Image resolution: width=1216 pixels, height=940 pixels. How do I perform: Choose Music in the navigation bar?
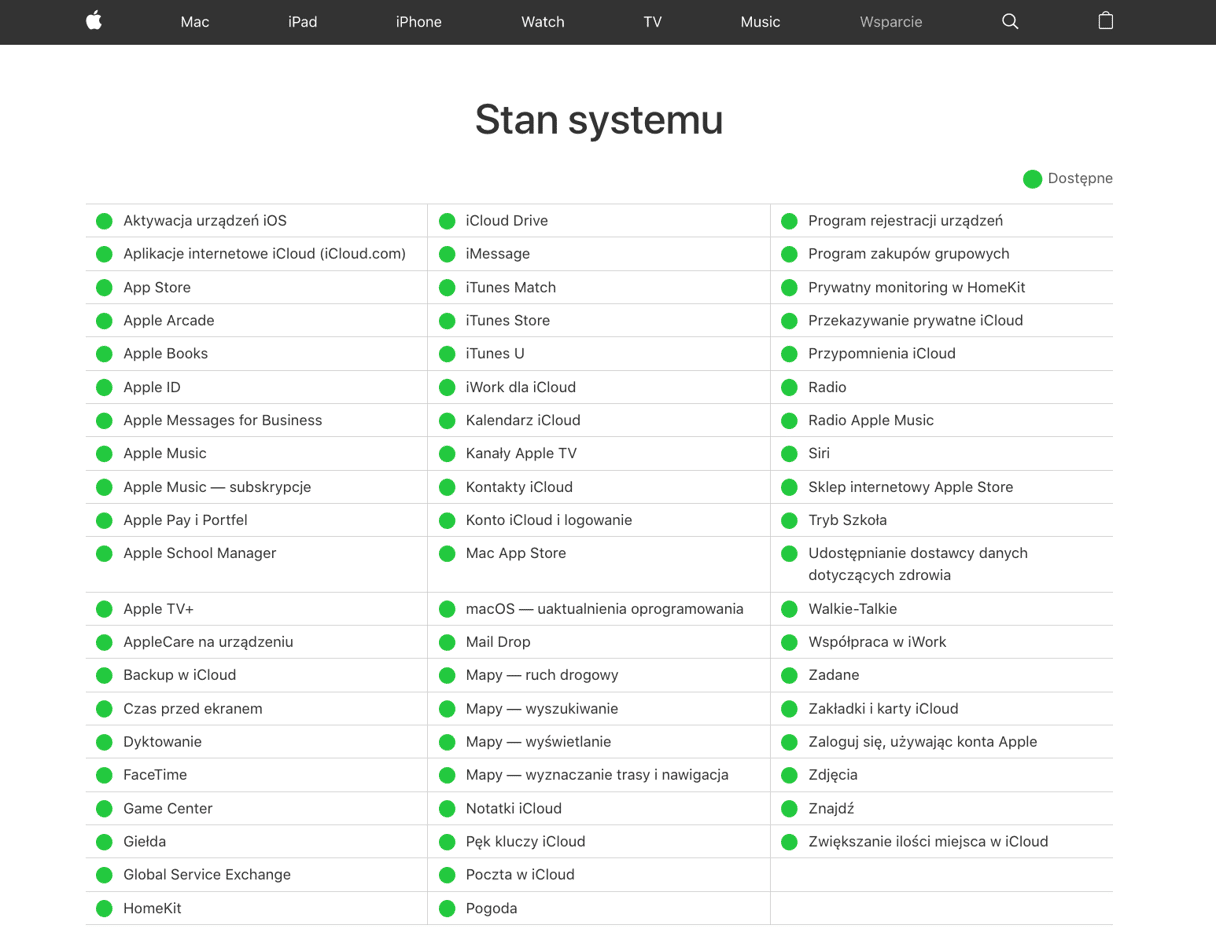[x=760, y=22]
